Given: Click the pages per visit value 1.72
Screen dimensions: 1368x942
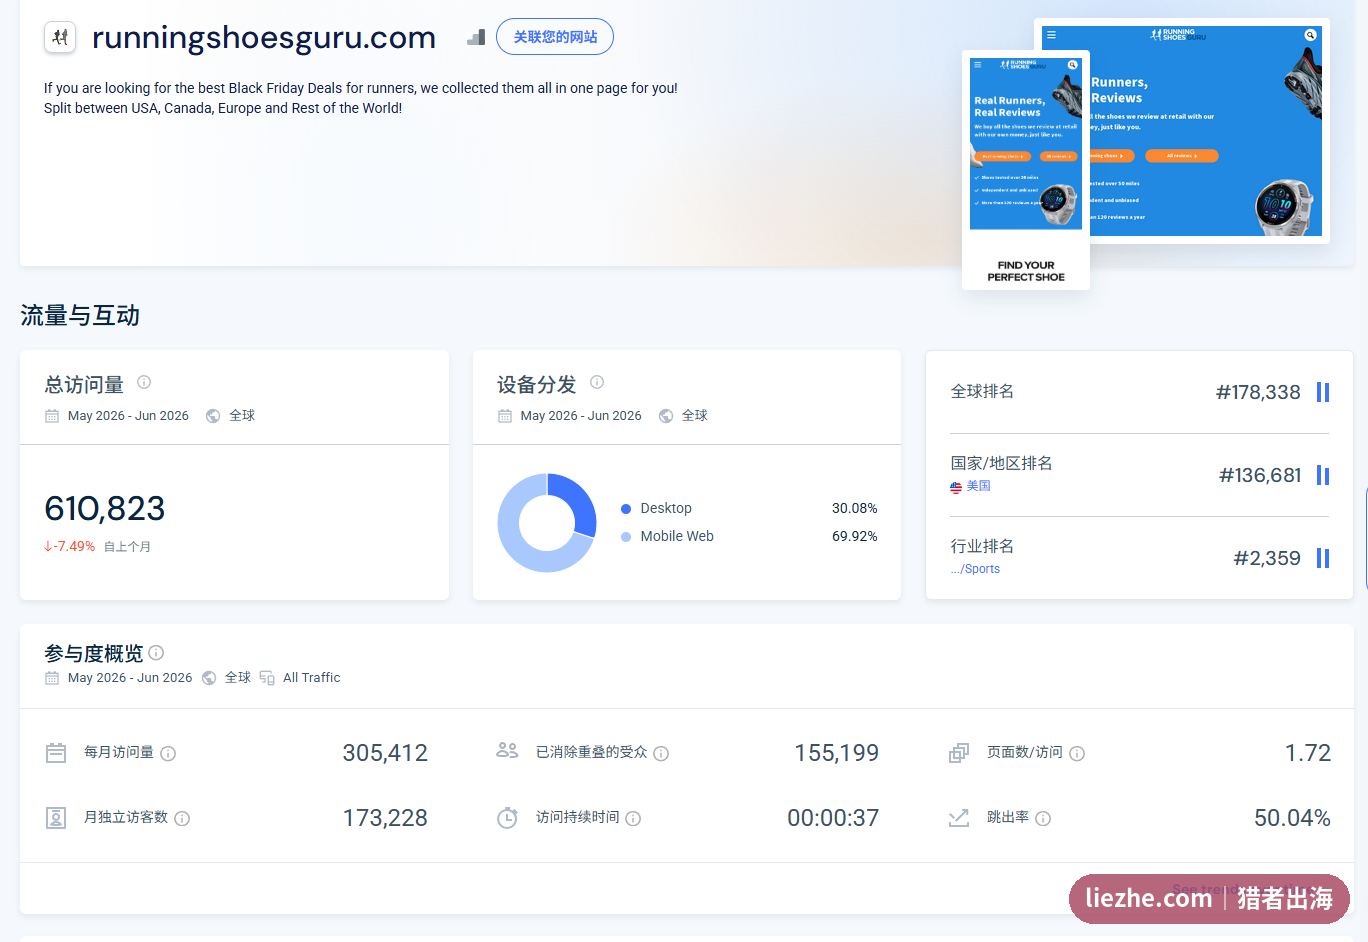Looking at the screenshot, I should [1308, 753].
